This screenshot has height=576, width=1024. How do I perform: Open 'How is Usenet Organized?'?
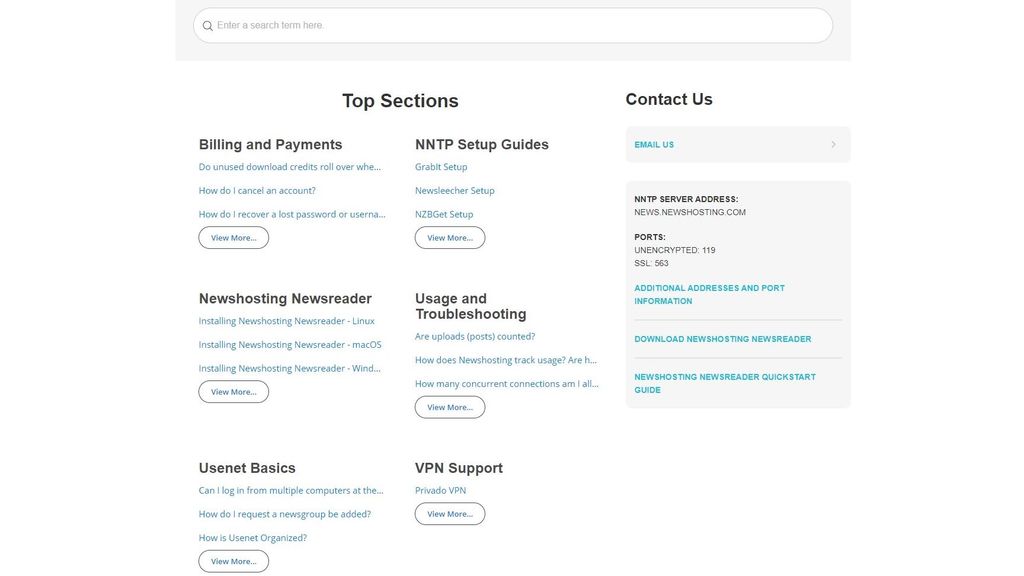[252, 536]
